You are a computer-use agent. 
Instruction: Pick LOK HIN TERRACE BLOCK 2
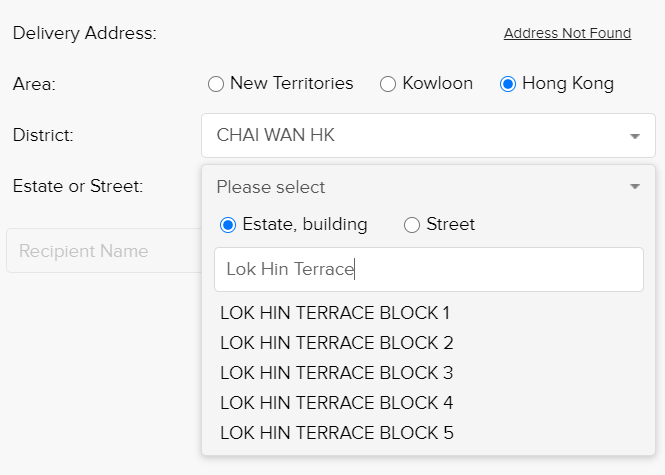[x=336, y=343]
